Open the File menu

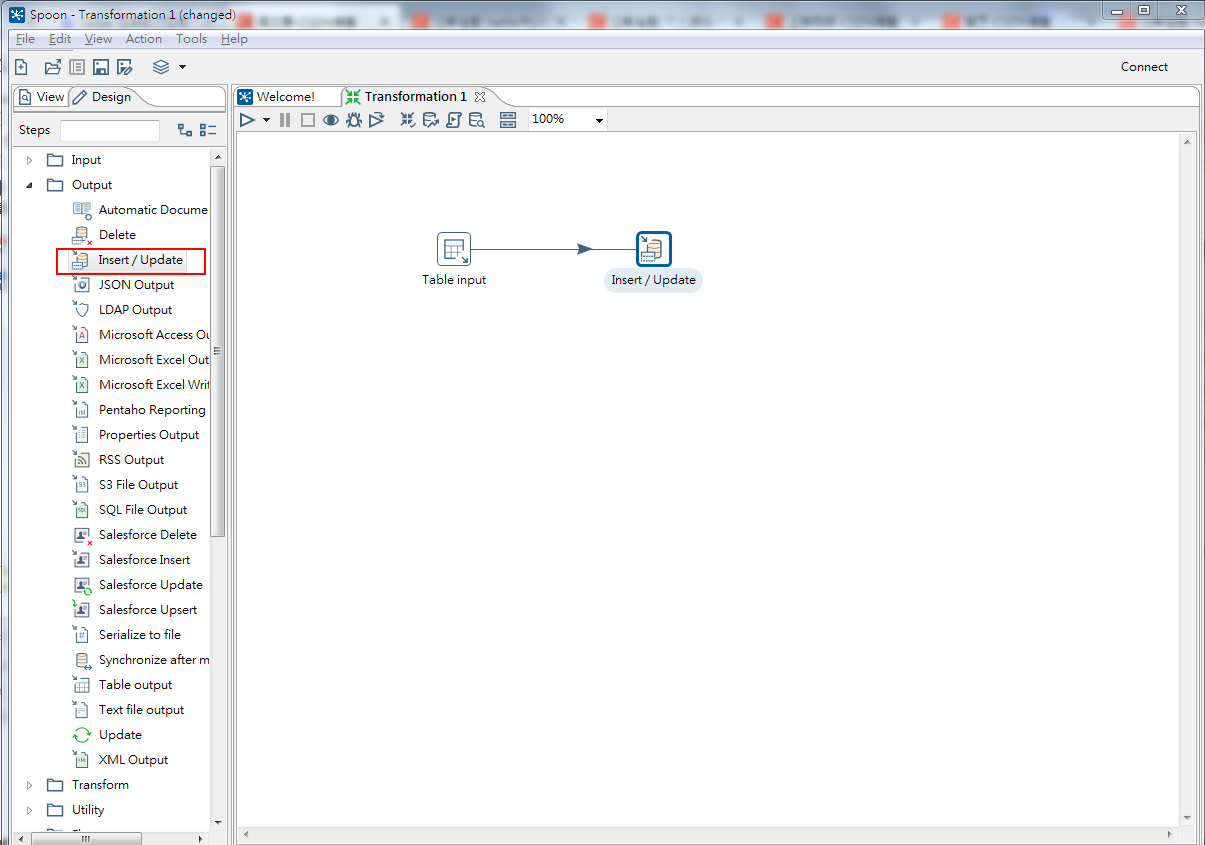[x=25, y=39]
